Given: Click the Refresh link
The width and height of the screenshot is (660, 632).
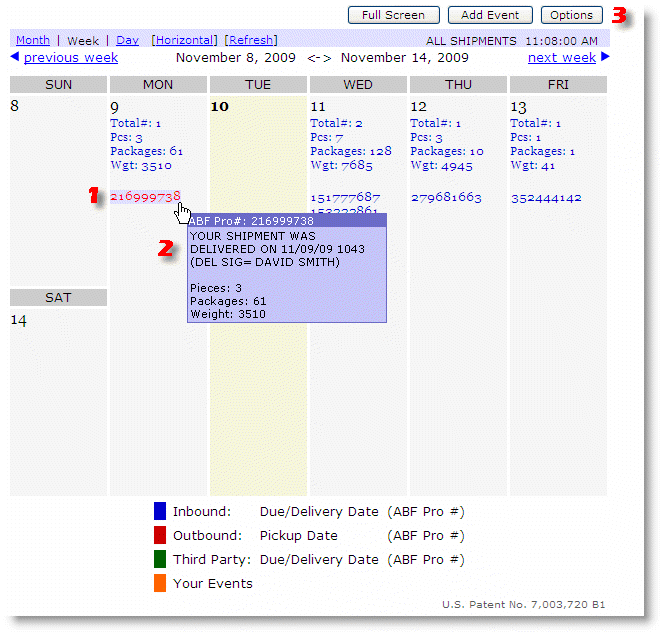Looking at the screenshot, I should coord(251,40).
